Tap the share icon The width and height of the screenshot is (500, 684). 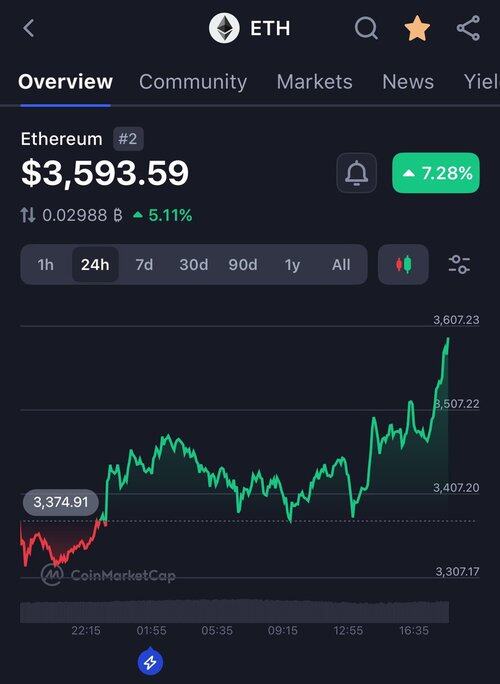click(468, 28)
